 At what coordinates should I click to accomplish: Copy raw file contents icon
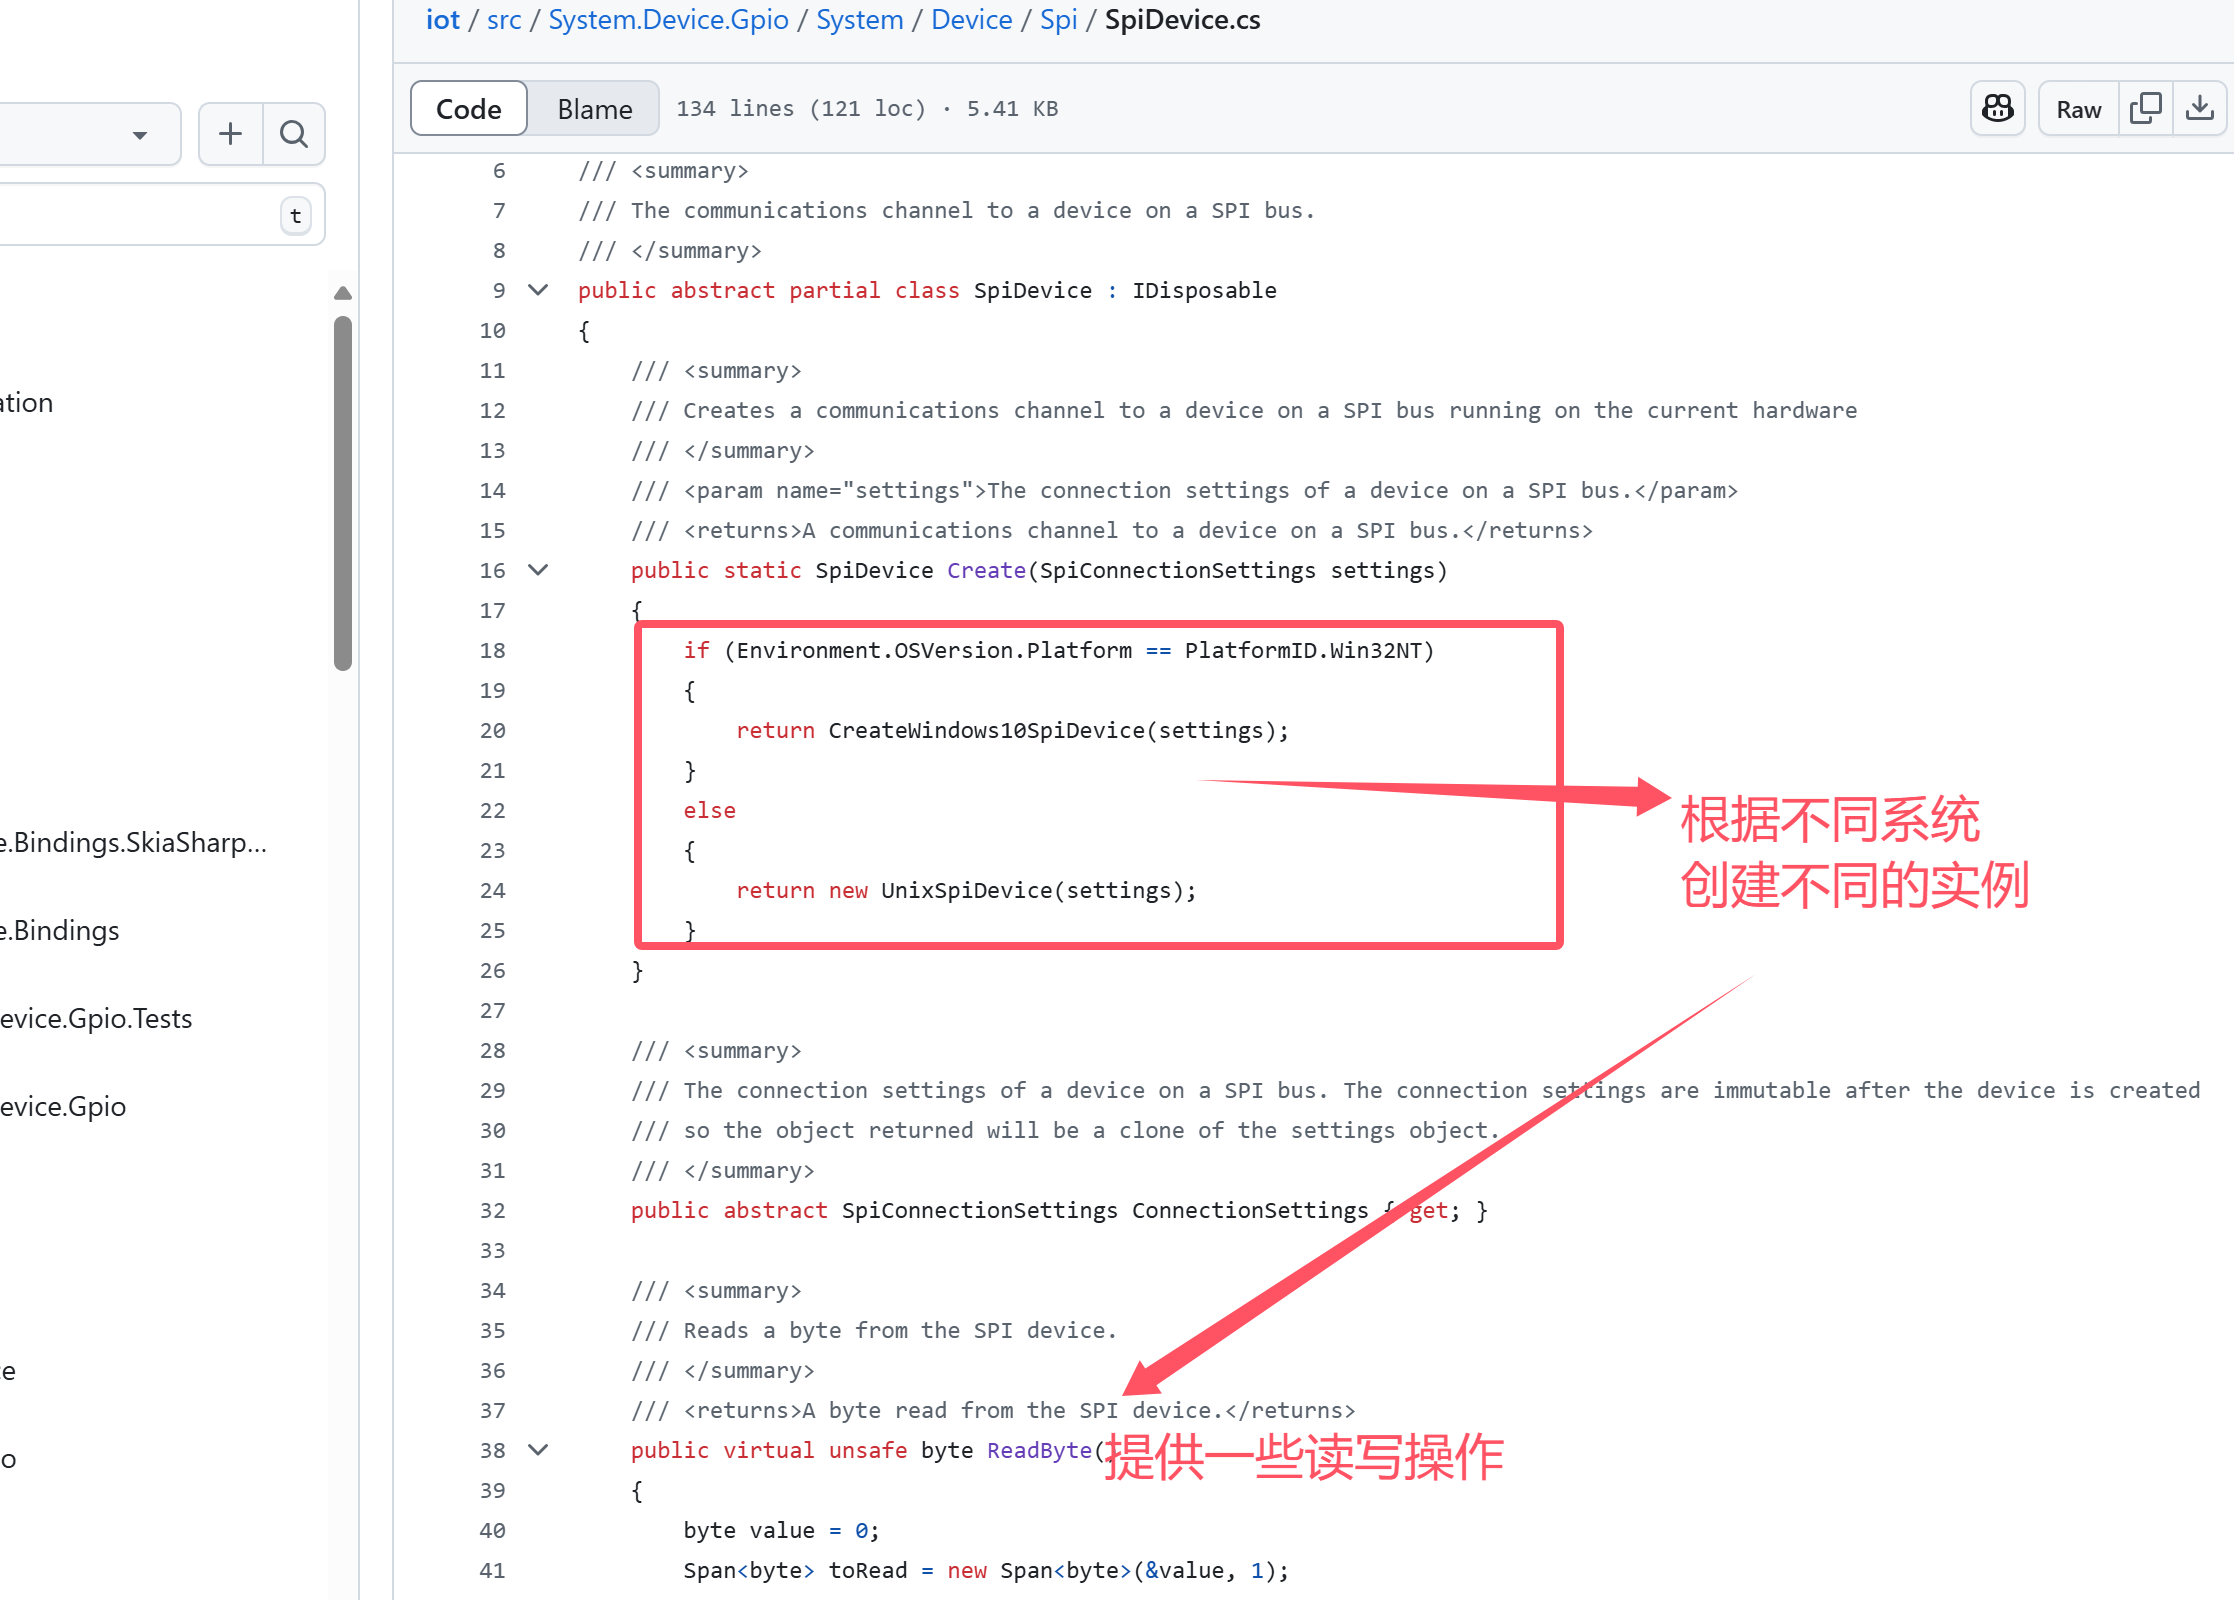click(2145, 109)
